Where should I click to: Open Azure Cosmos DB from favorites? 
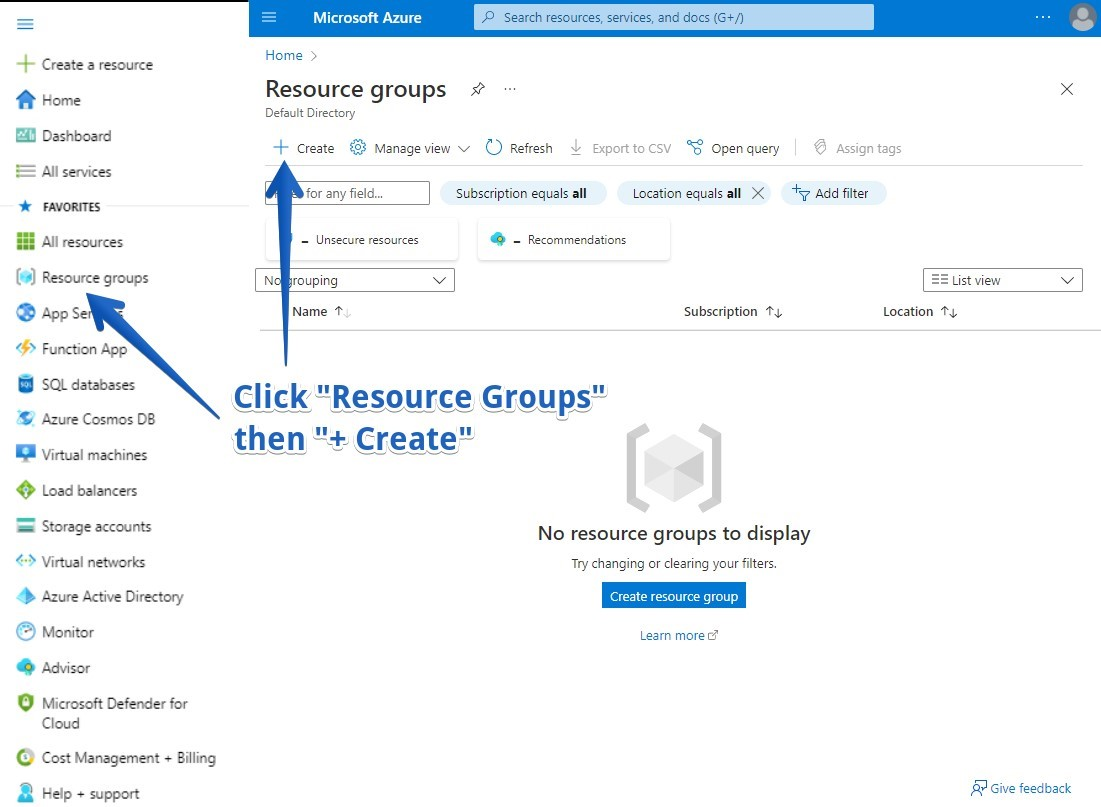point(98,419)
